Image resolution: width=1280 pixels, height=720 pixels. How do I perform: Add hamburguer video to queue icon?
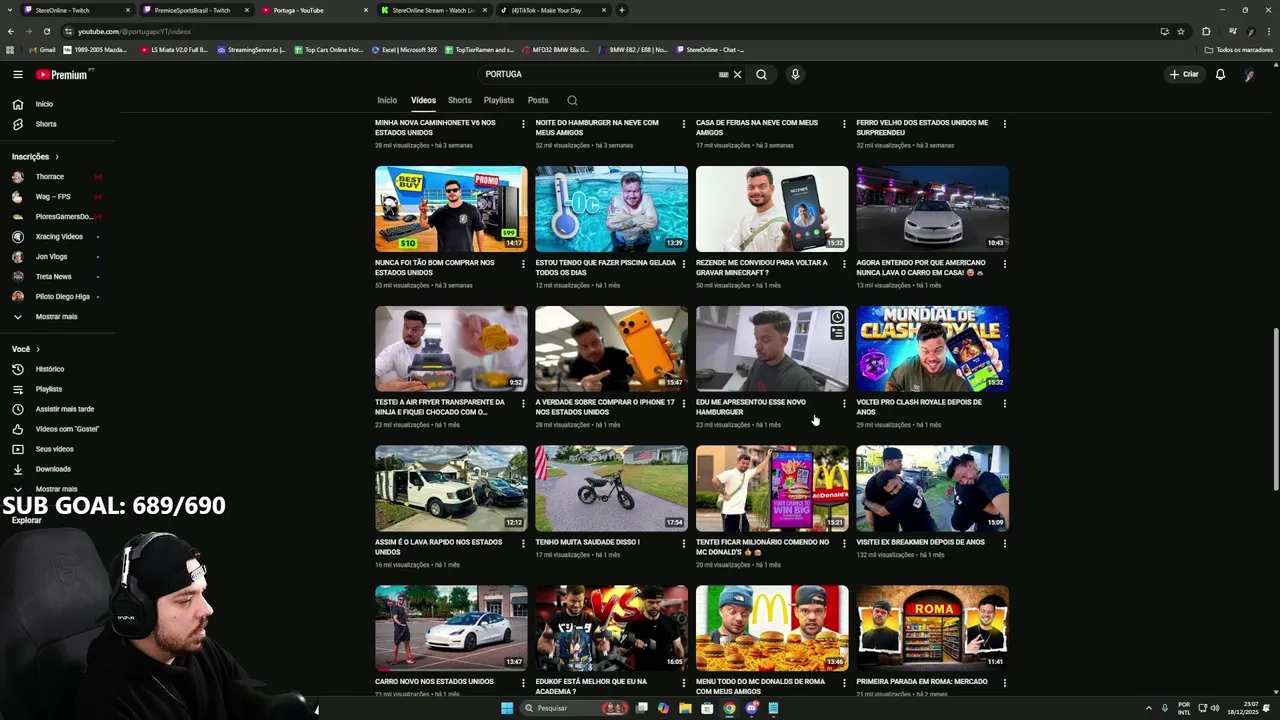click(x=837, y=333)
